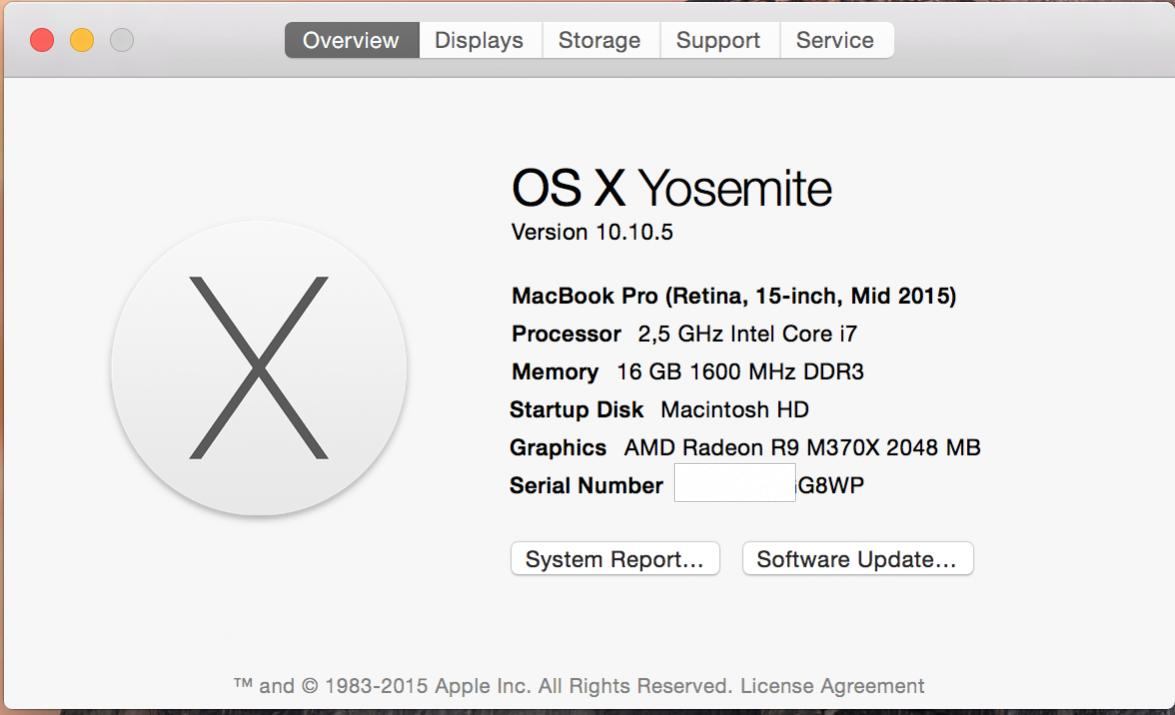Click the OS X Yosemite logo
Screen dimensions: 1175x715
[x=259, y=367]
